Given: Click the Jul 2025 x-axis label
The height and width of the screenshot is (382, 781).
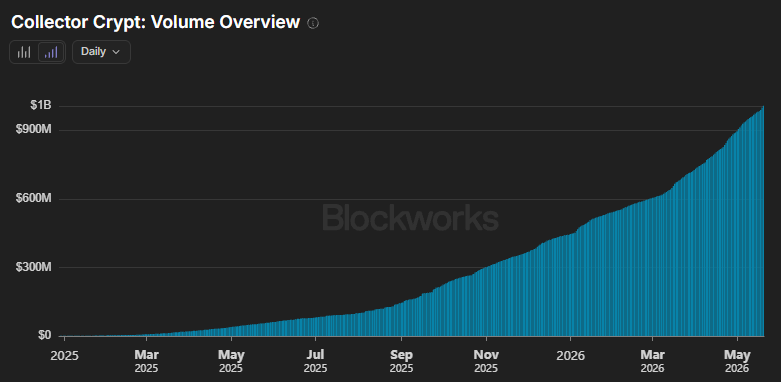Looking at the screenshot, I should (316, 362).
